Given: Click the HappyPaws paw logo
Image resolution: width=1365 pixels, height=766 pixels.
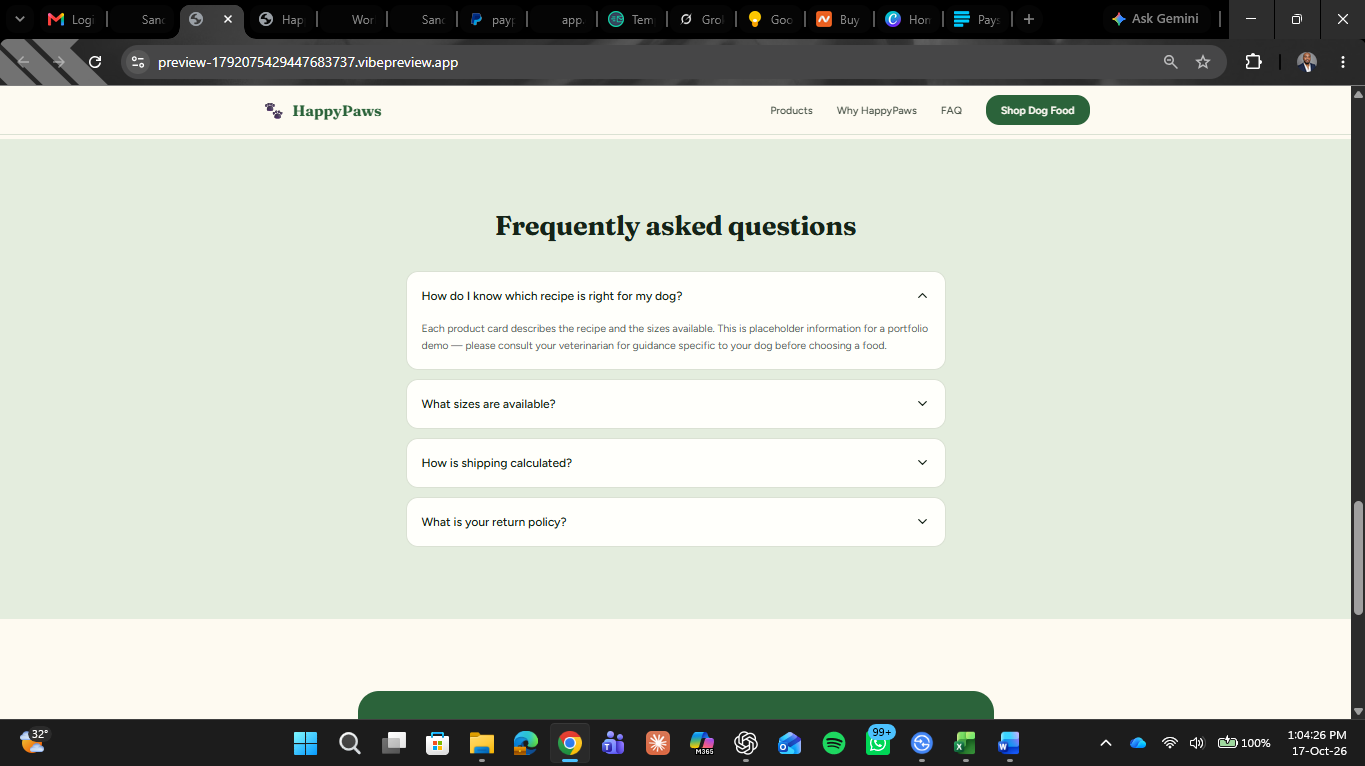Looking at the screenshot, I should point(273,110).
